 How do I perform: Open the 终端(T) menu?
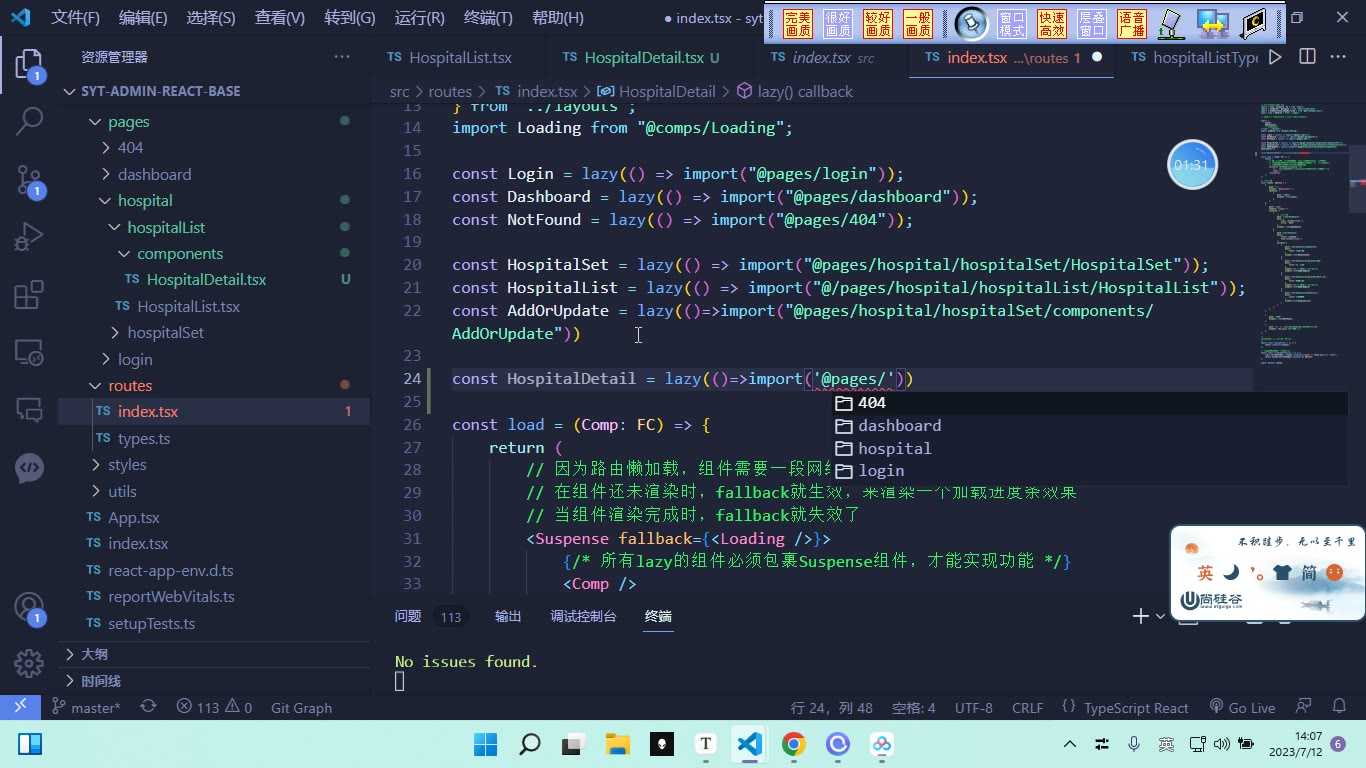tap(488, 18)
